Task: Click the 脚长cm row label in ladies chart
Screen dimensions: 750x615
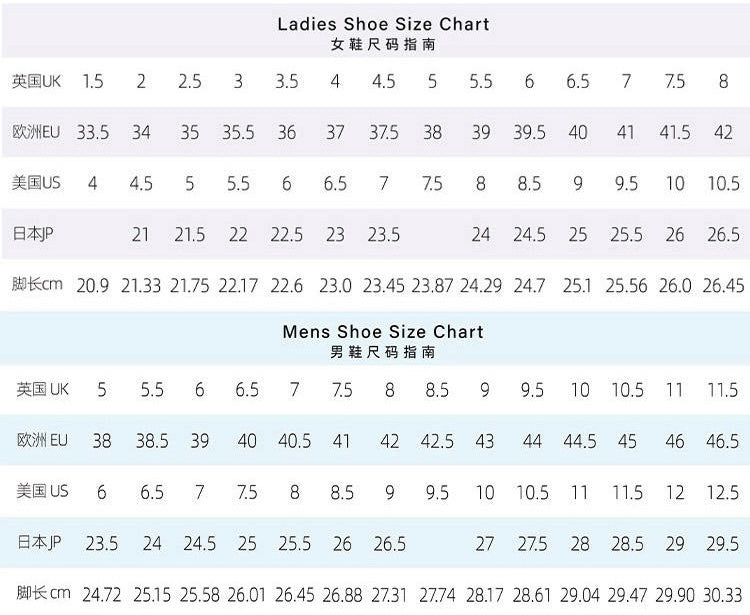Action: point(37,285)
